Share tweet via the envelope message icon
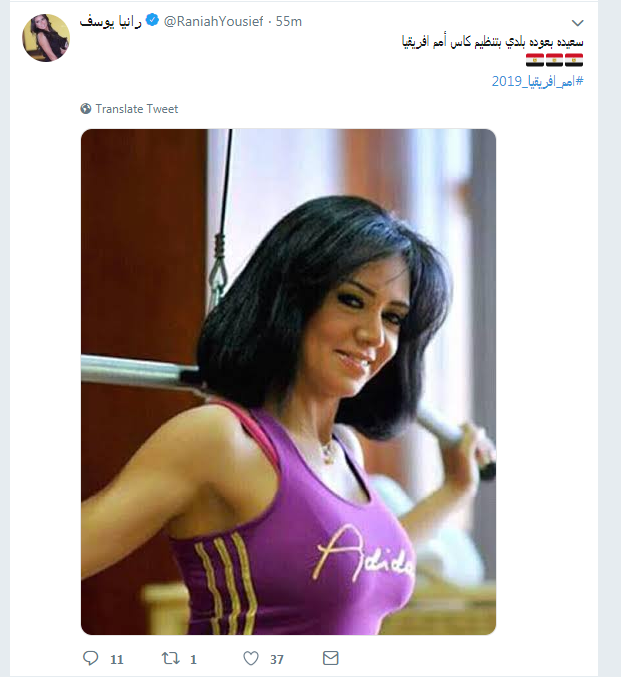The width and height of the screenshot is (621, 677). 330,658
